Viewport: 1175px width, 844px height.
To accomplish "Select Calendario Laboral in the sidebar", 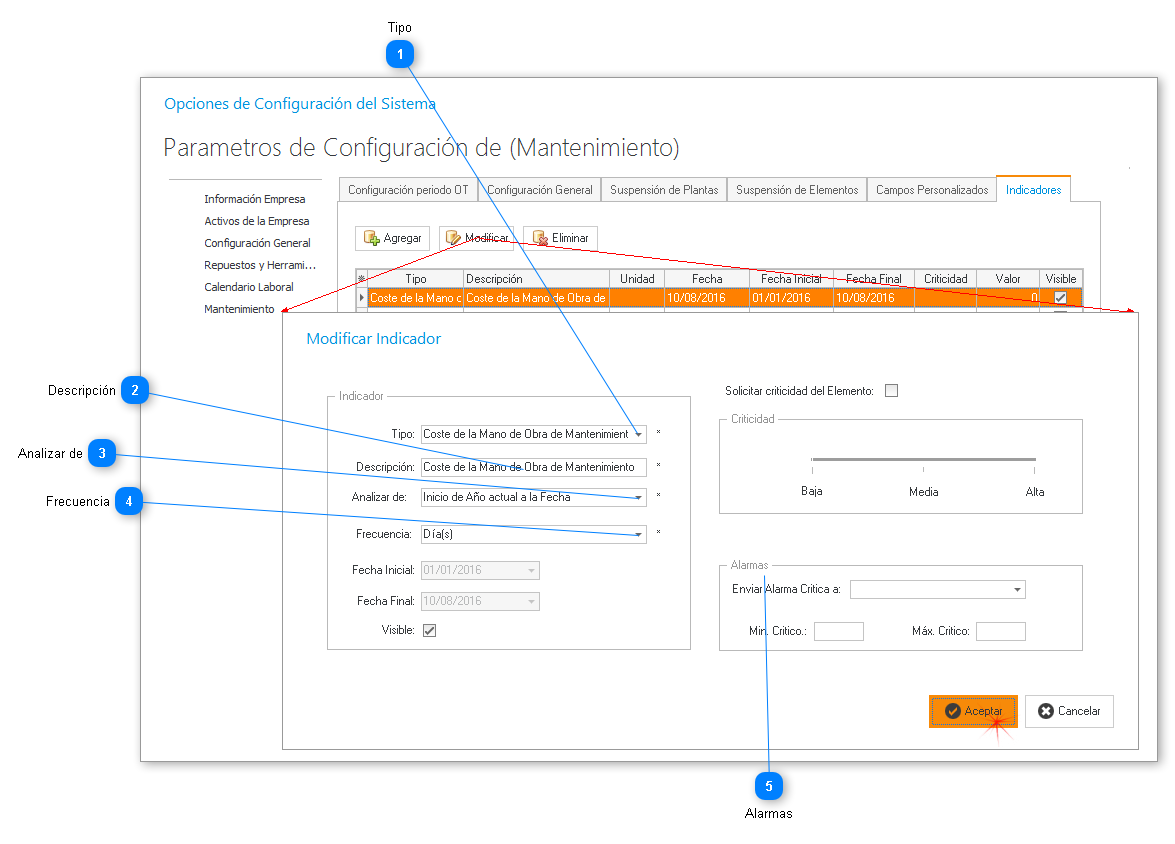I will [249, 287].
